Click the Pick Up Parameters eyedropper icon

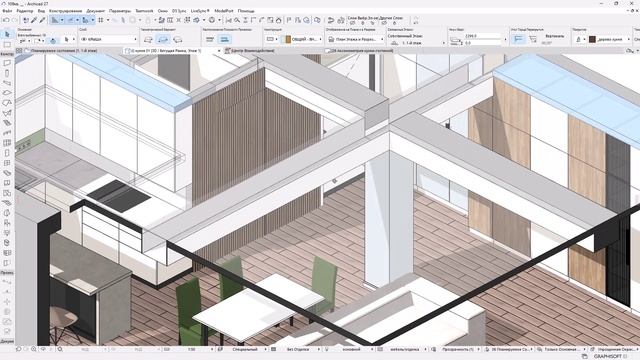34,20
